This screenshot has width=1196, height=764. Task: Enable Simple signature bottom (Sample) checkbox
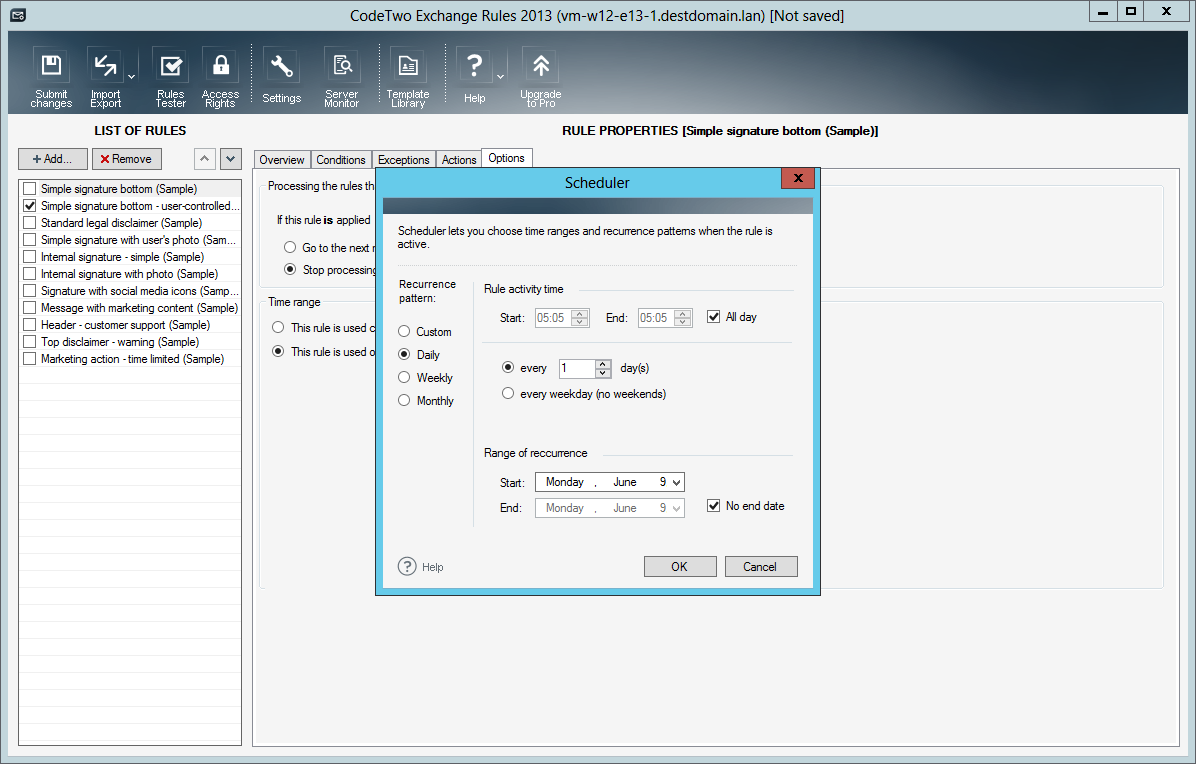pos(30,188)
